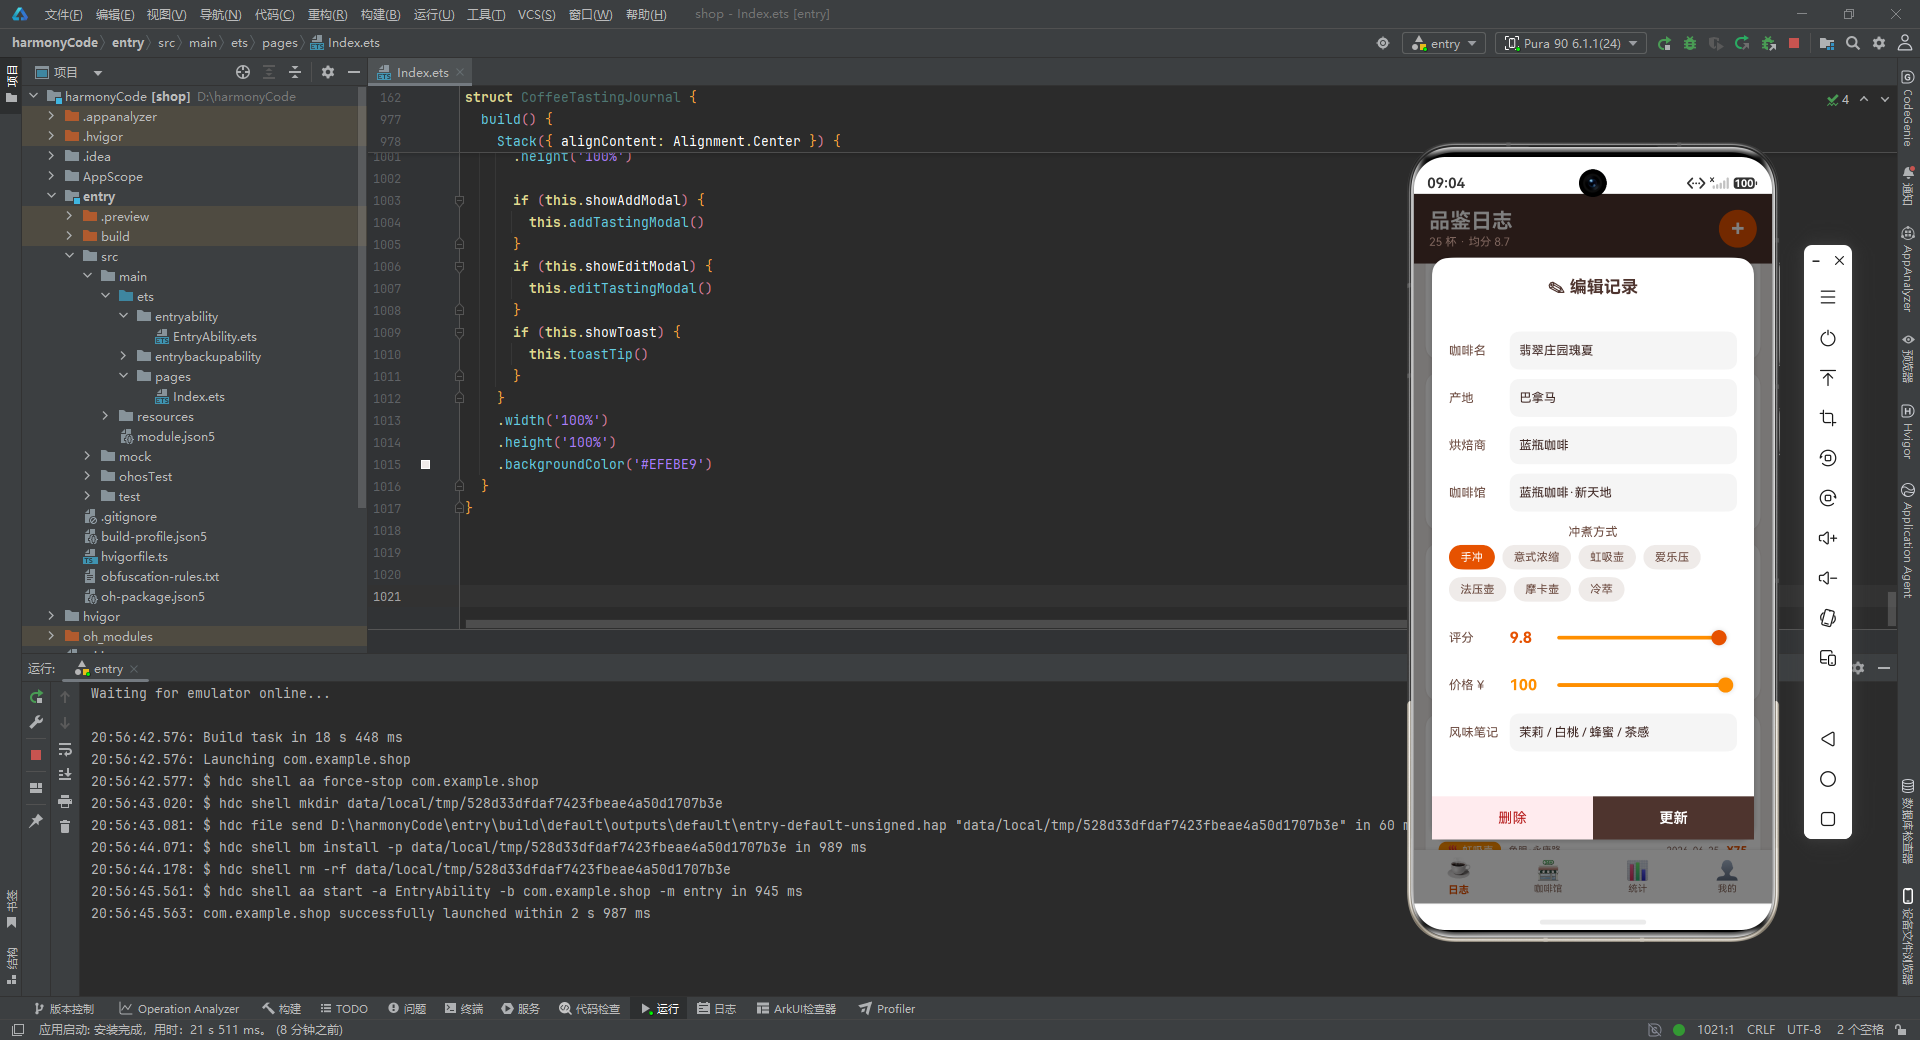Open the Profiler tool window tab
The image size is (1920, 1040).
pos(887,1008)
